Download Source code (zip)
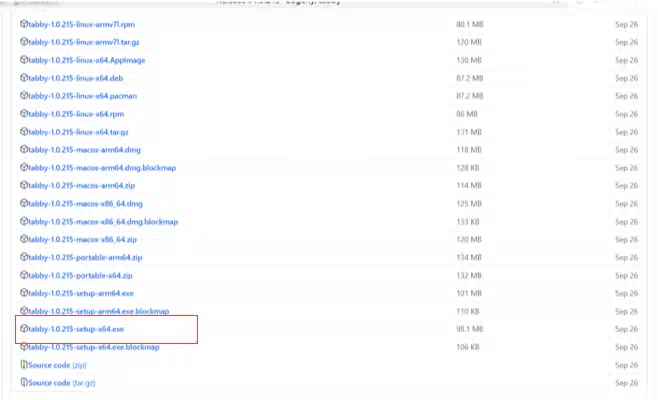 coord(57,365)
